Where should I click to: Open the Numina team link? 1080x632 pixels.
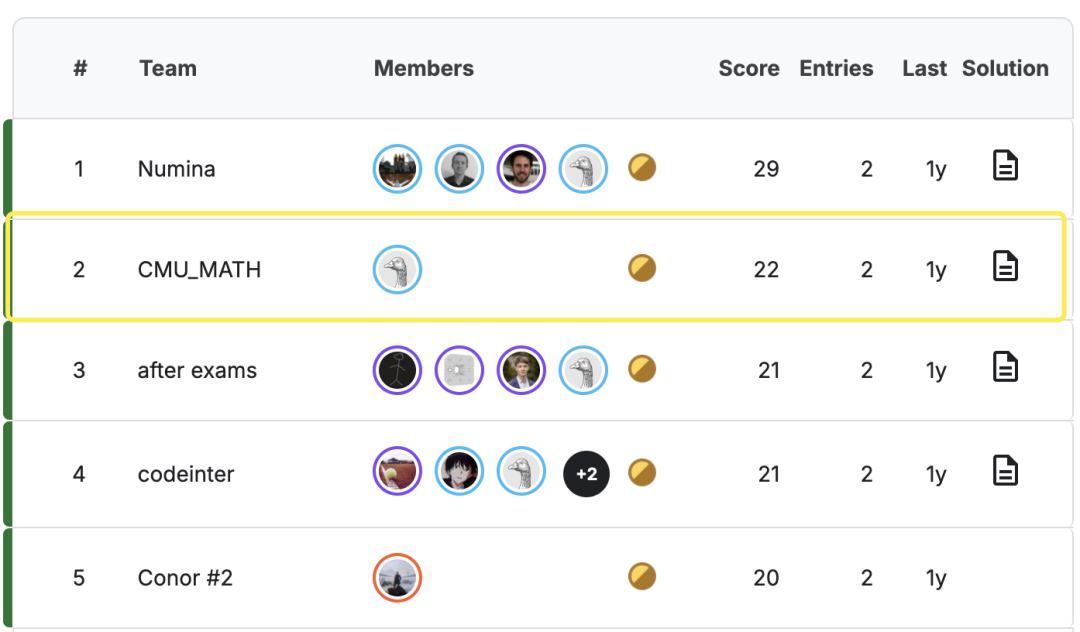[176, 169]
